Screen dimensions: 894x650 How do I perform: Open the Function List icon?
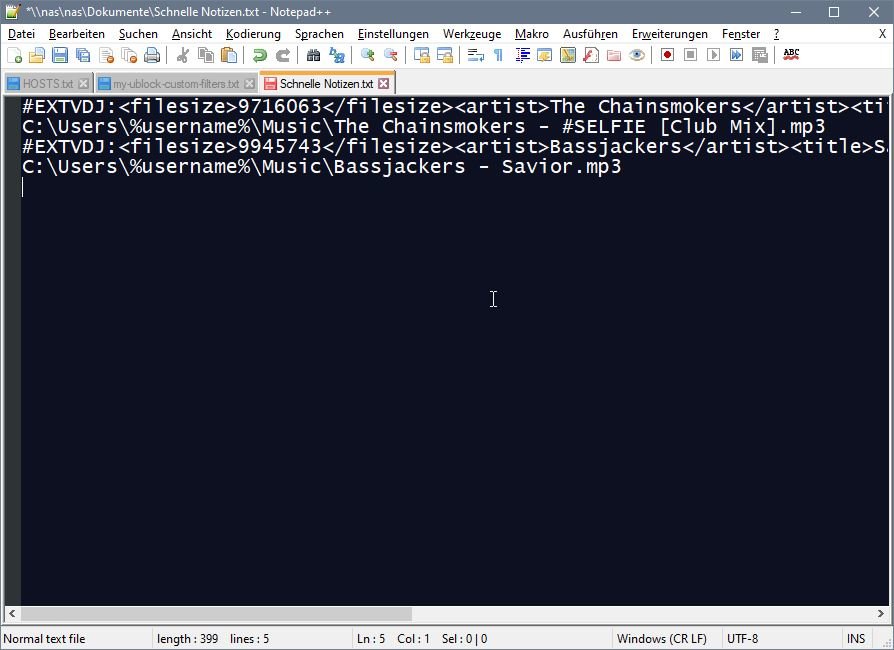pos(591,55)
